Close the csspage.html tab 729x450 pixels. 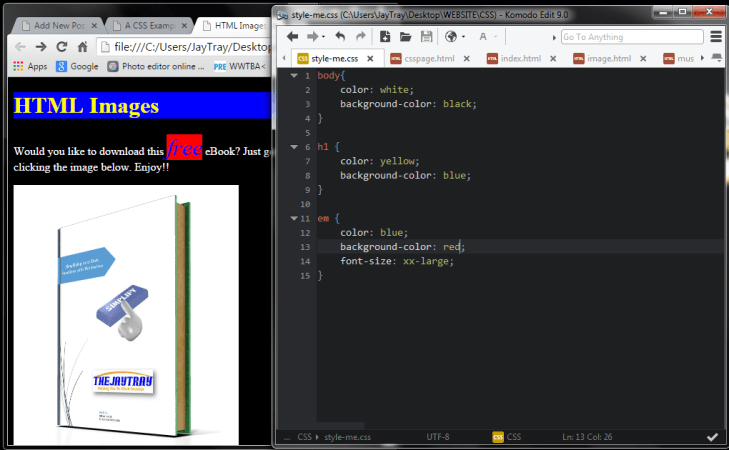coord(466,59)
